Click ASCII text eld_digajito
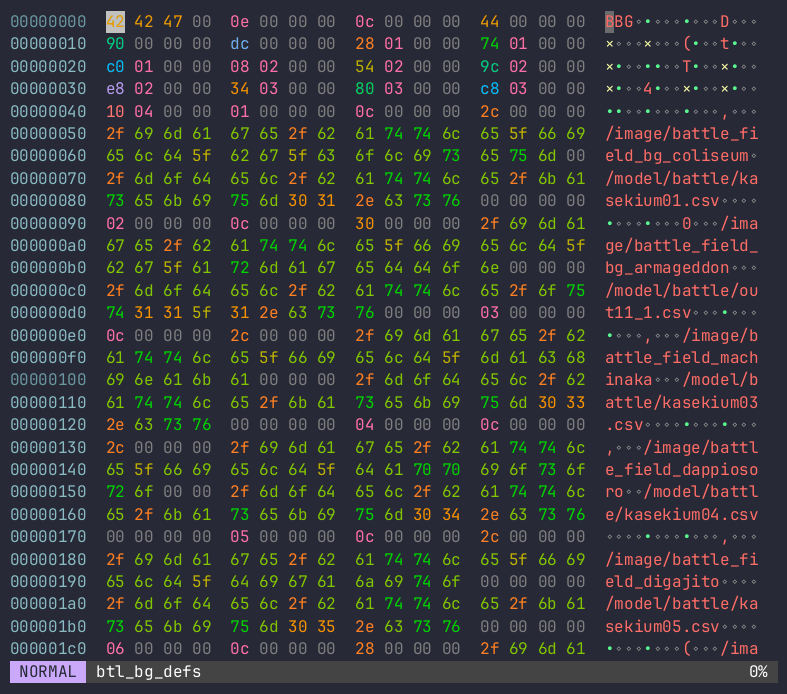787x694 pixels. point(662,582)
